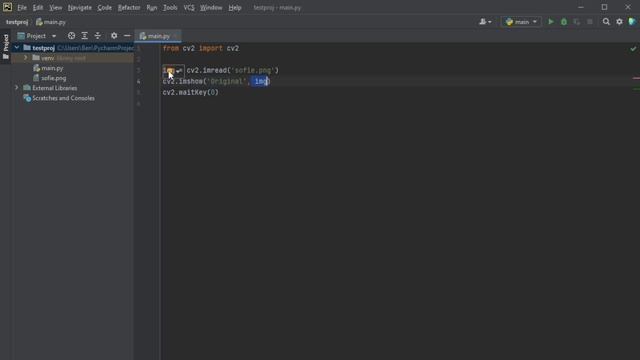The width and height of the screenshot is (640, 360).
Task: Open Search Everywhere magnifier
Action: [x=606, y=22]
